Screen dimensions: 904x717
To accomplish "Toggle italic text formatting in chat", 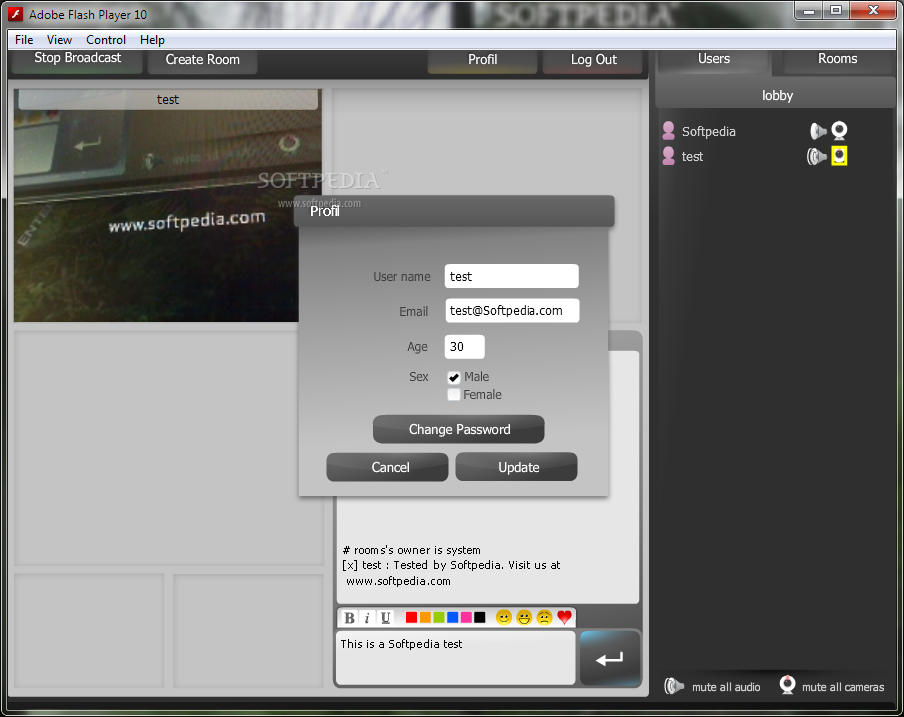I will 367,618.
